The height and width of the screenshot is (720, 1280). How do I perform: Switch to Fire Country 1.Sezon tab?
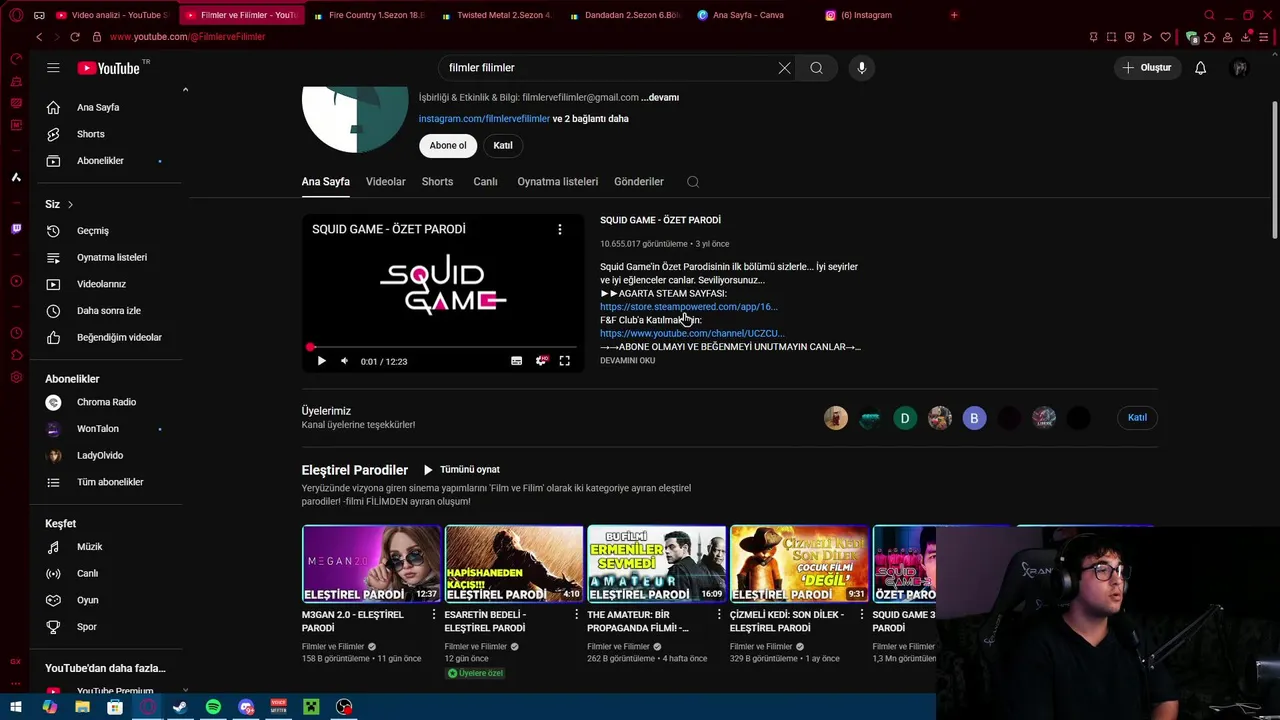[369, 15]
